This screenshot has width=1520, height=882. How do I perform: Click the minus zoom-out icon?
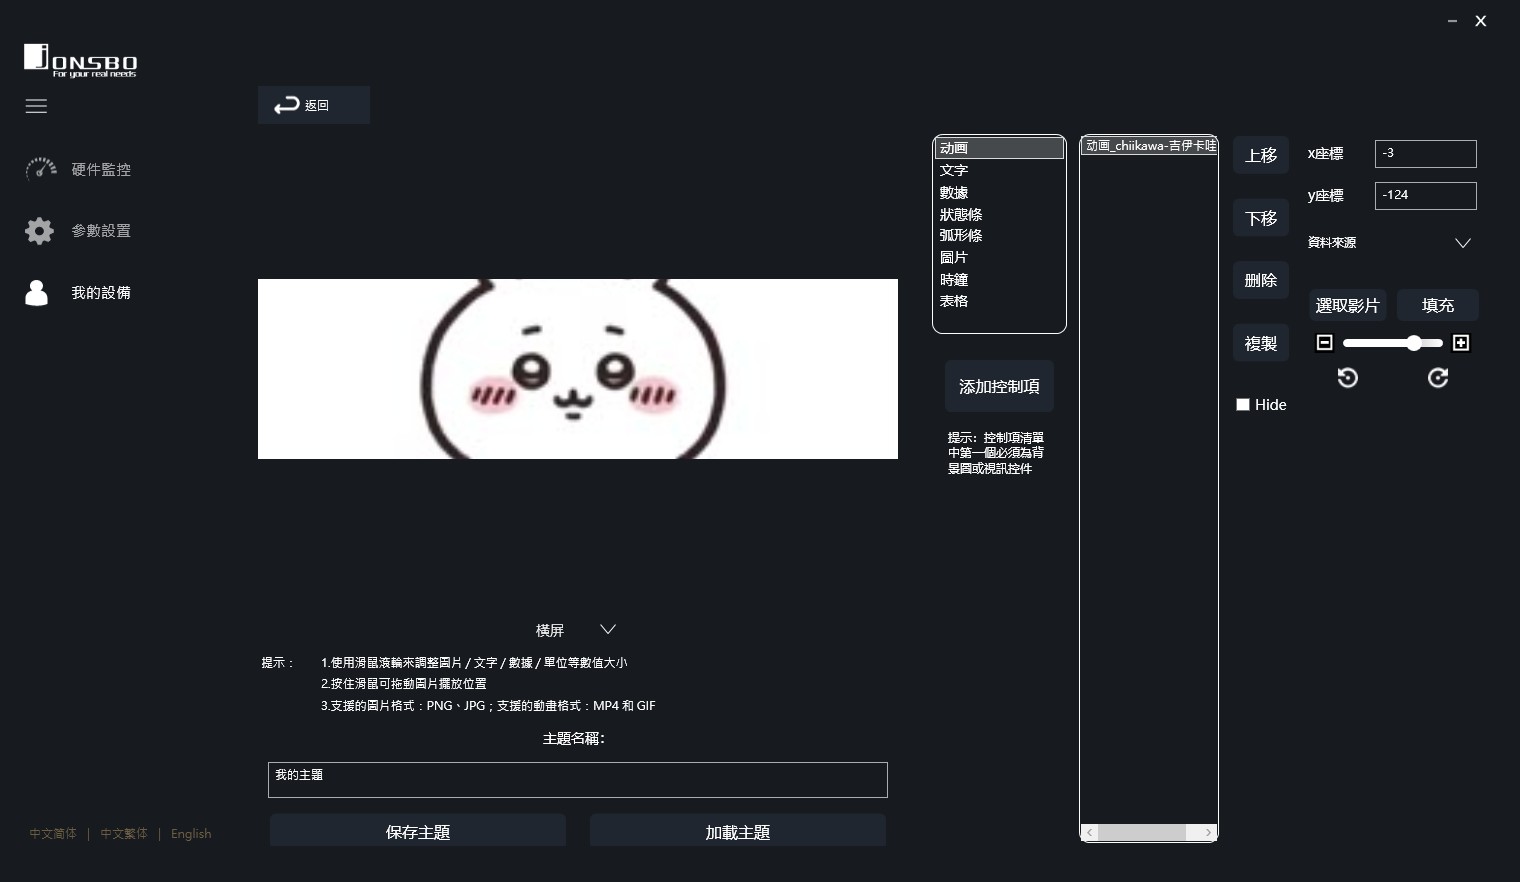1325,343
